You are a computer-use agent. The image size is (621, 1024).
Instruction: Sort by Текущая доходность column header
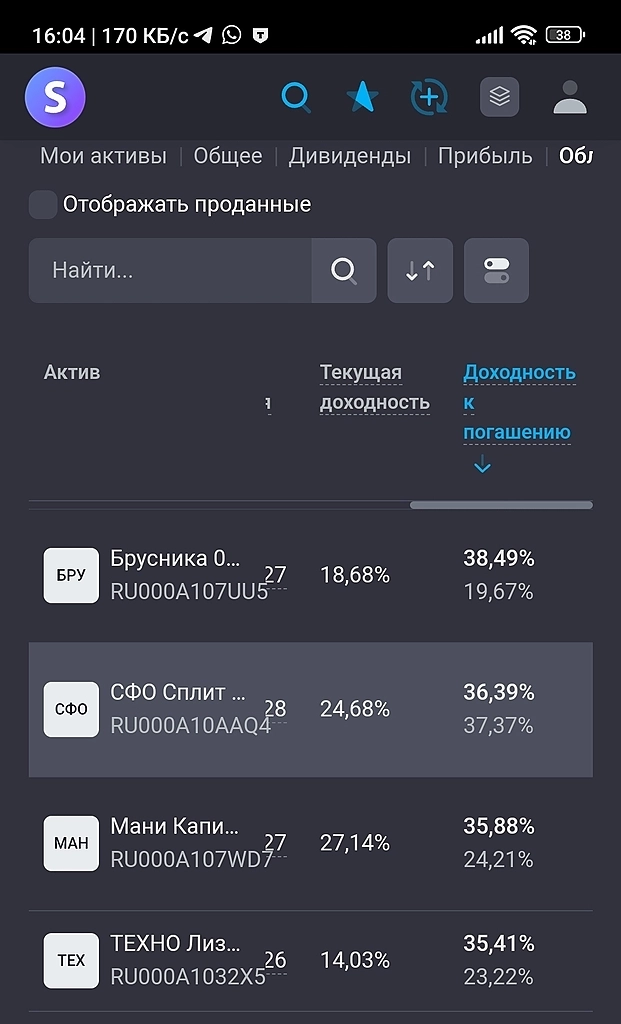pyautogui.click(x=374, y=387)
